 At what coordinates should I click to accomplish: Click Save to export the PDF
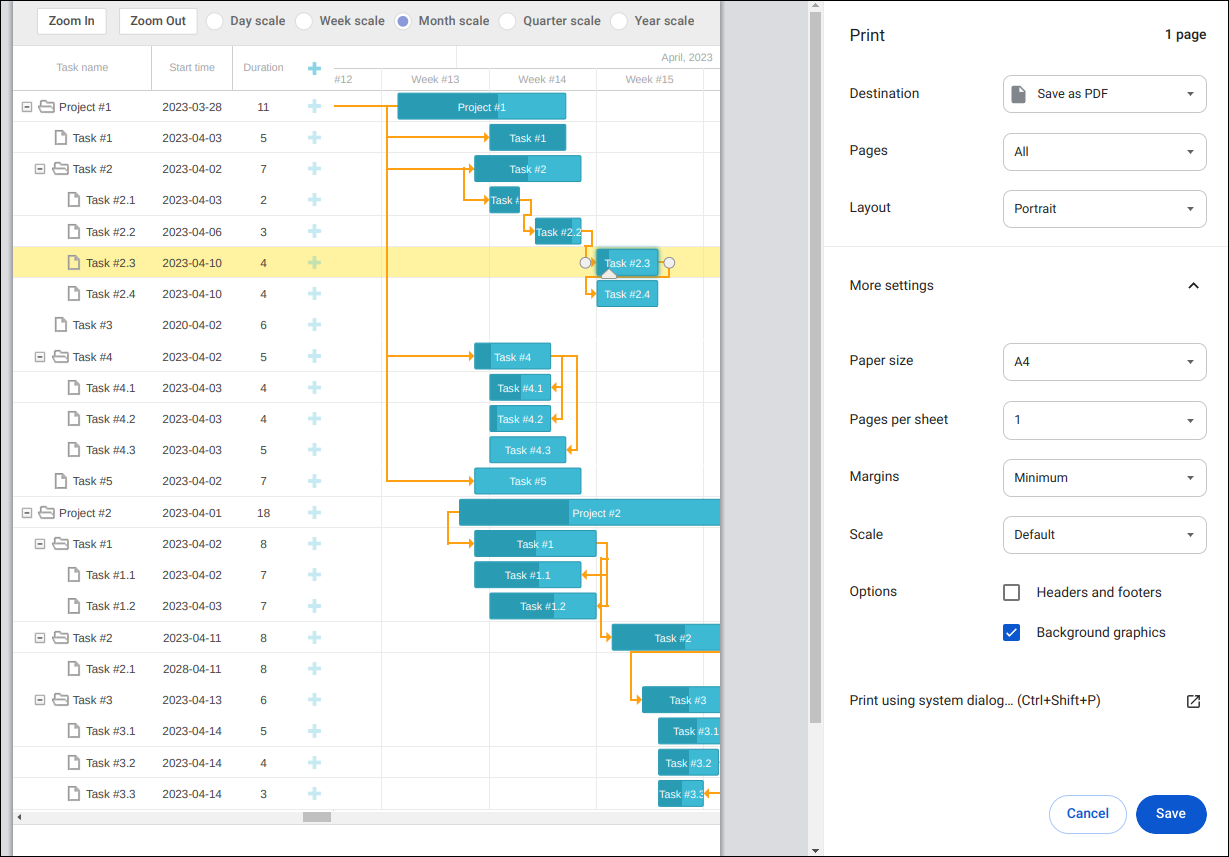coord(1171,814)
